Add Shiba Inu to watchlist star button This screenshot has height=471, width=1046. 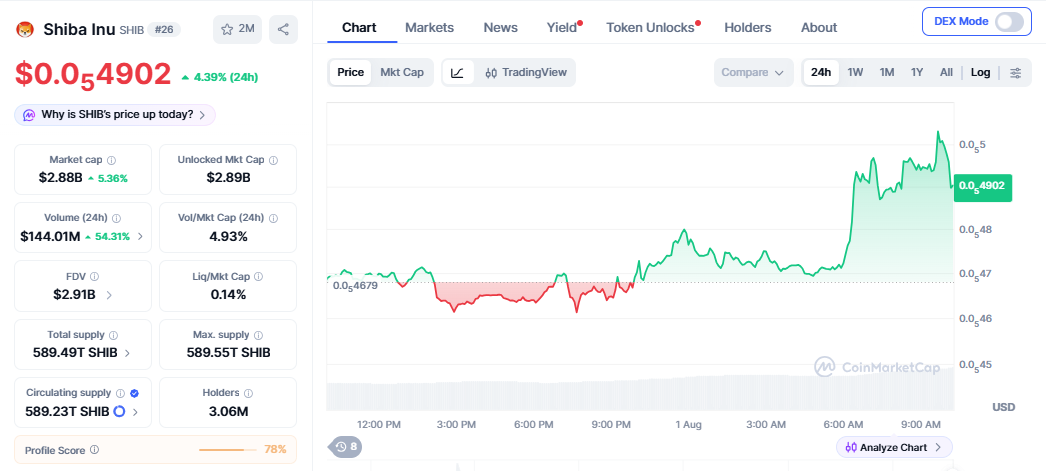pyautogui.click(x=237, y=29)
